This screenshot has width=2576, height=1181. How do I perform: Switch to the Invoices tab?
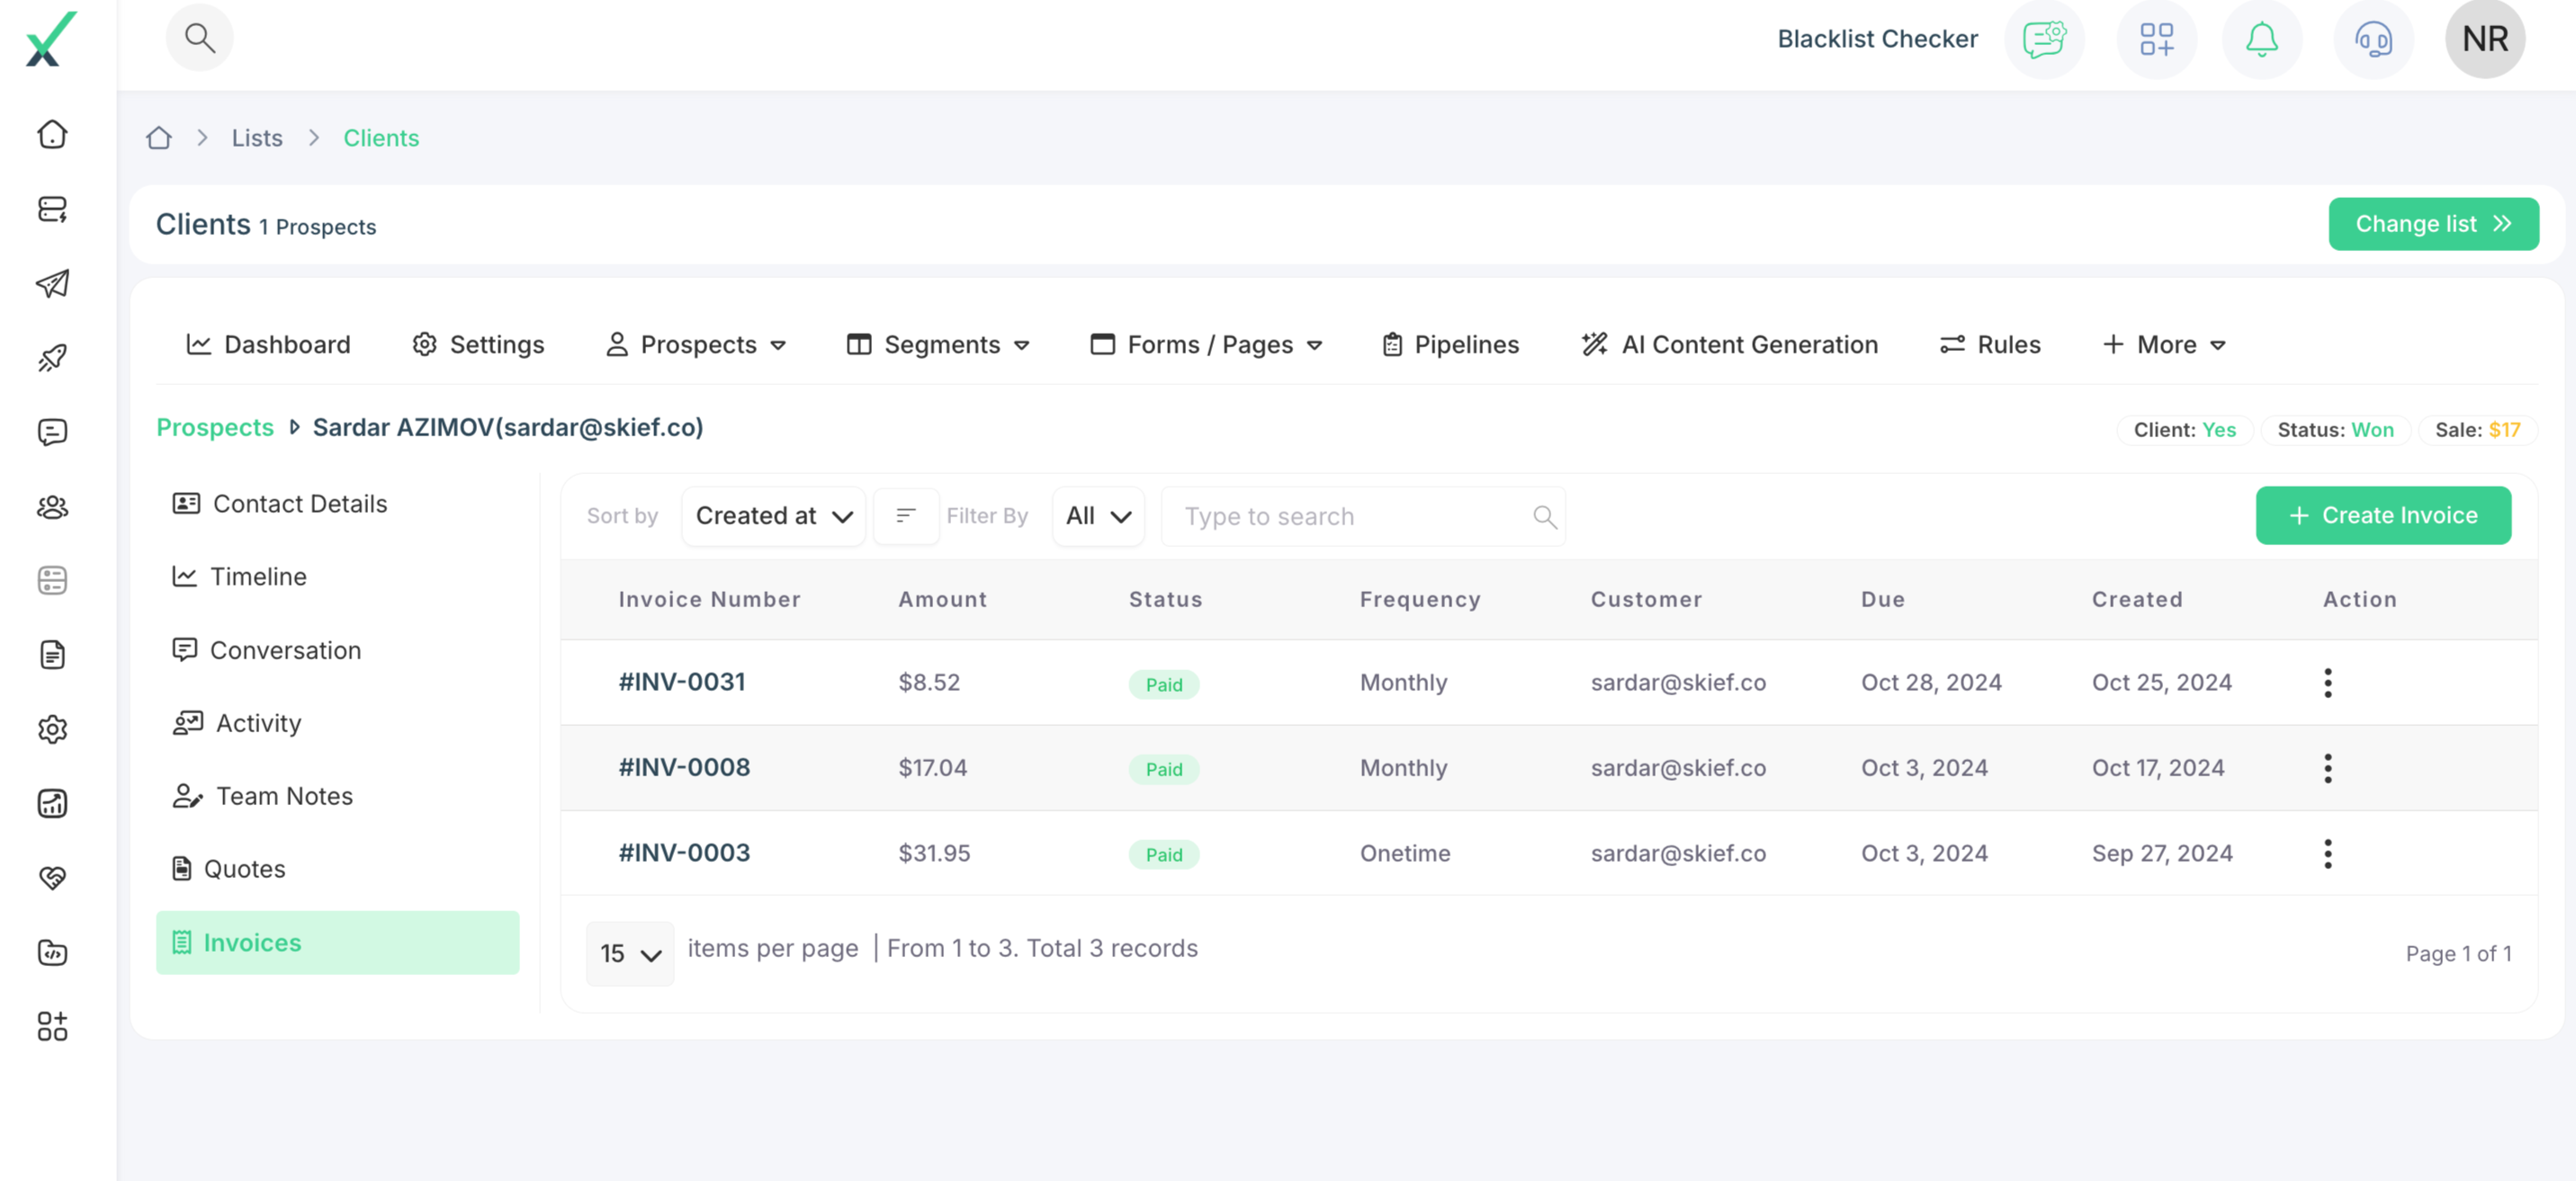coord(337,942)
